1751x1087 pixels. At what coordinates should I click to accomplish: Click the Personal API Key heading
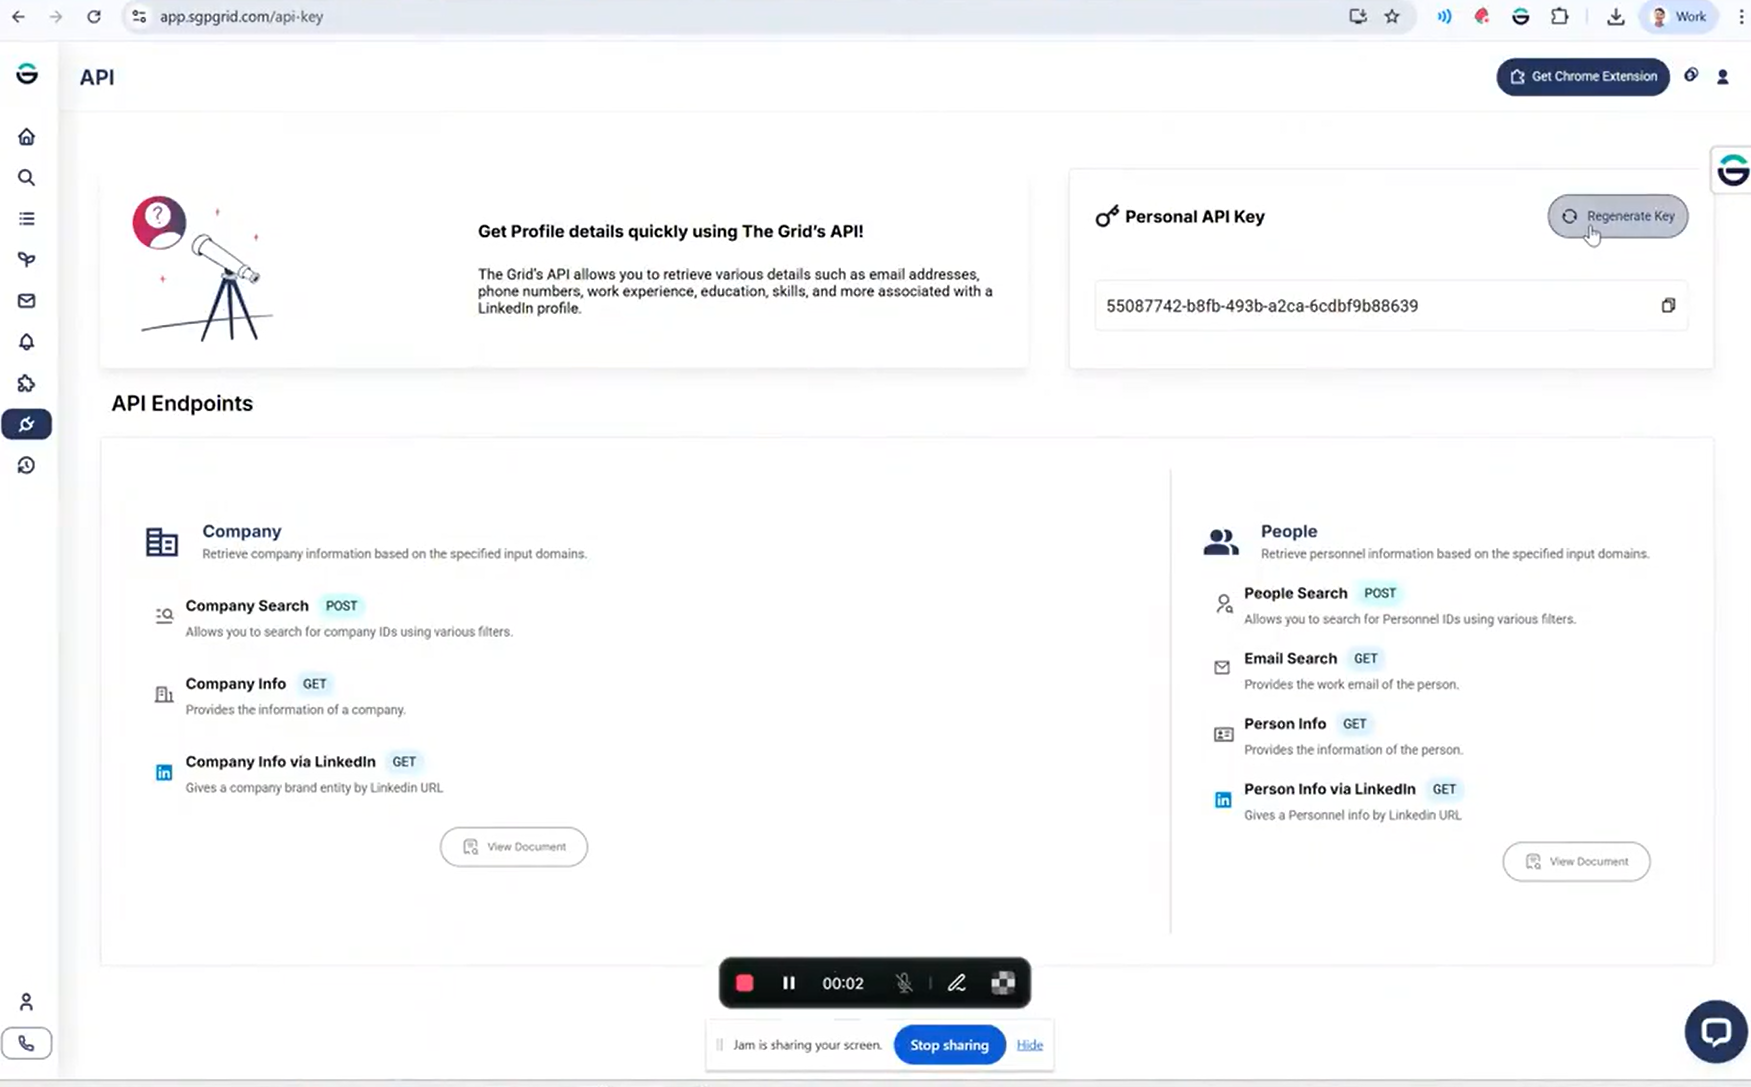tap(1195, 216)
